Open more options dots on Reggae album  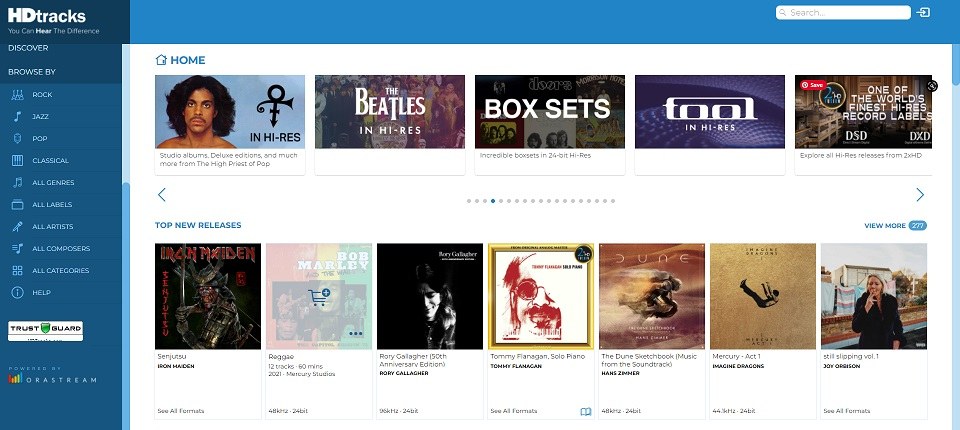(x=356, y=334)
